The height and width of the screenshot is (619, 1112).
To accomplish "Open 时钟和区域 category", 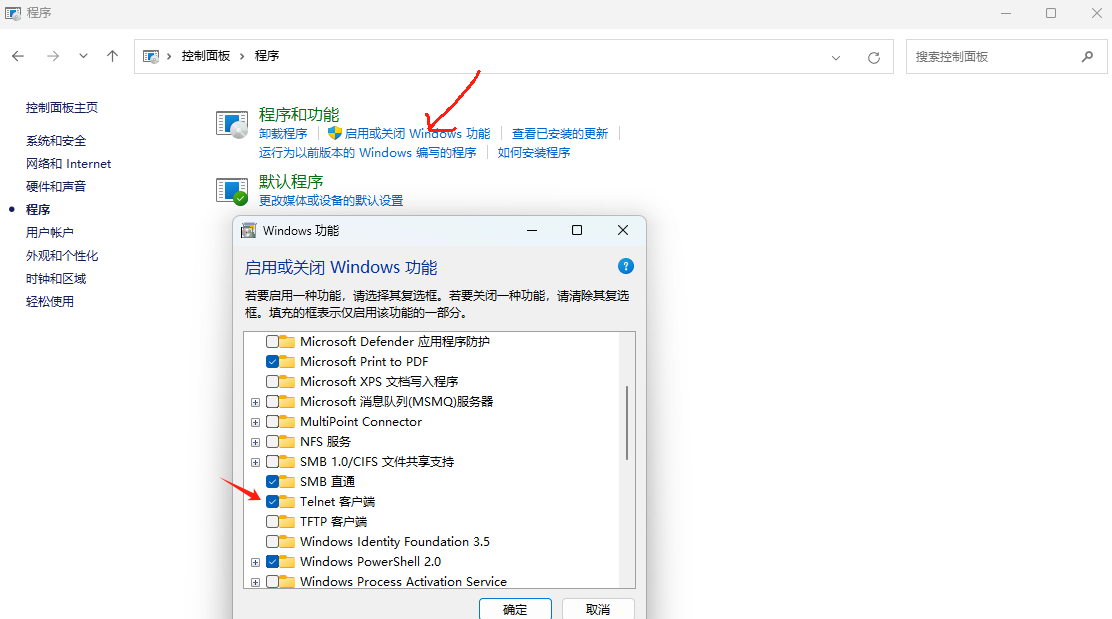I will coord(56,279).
